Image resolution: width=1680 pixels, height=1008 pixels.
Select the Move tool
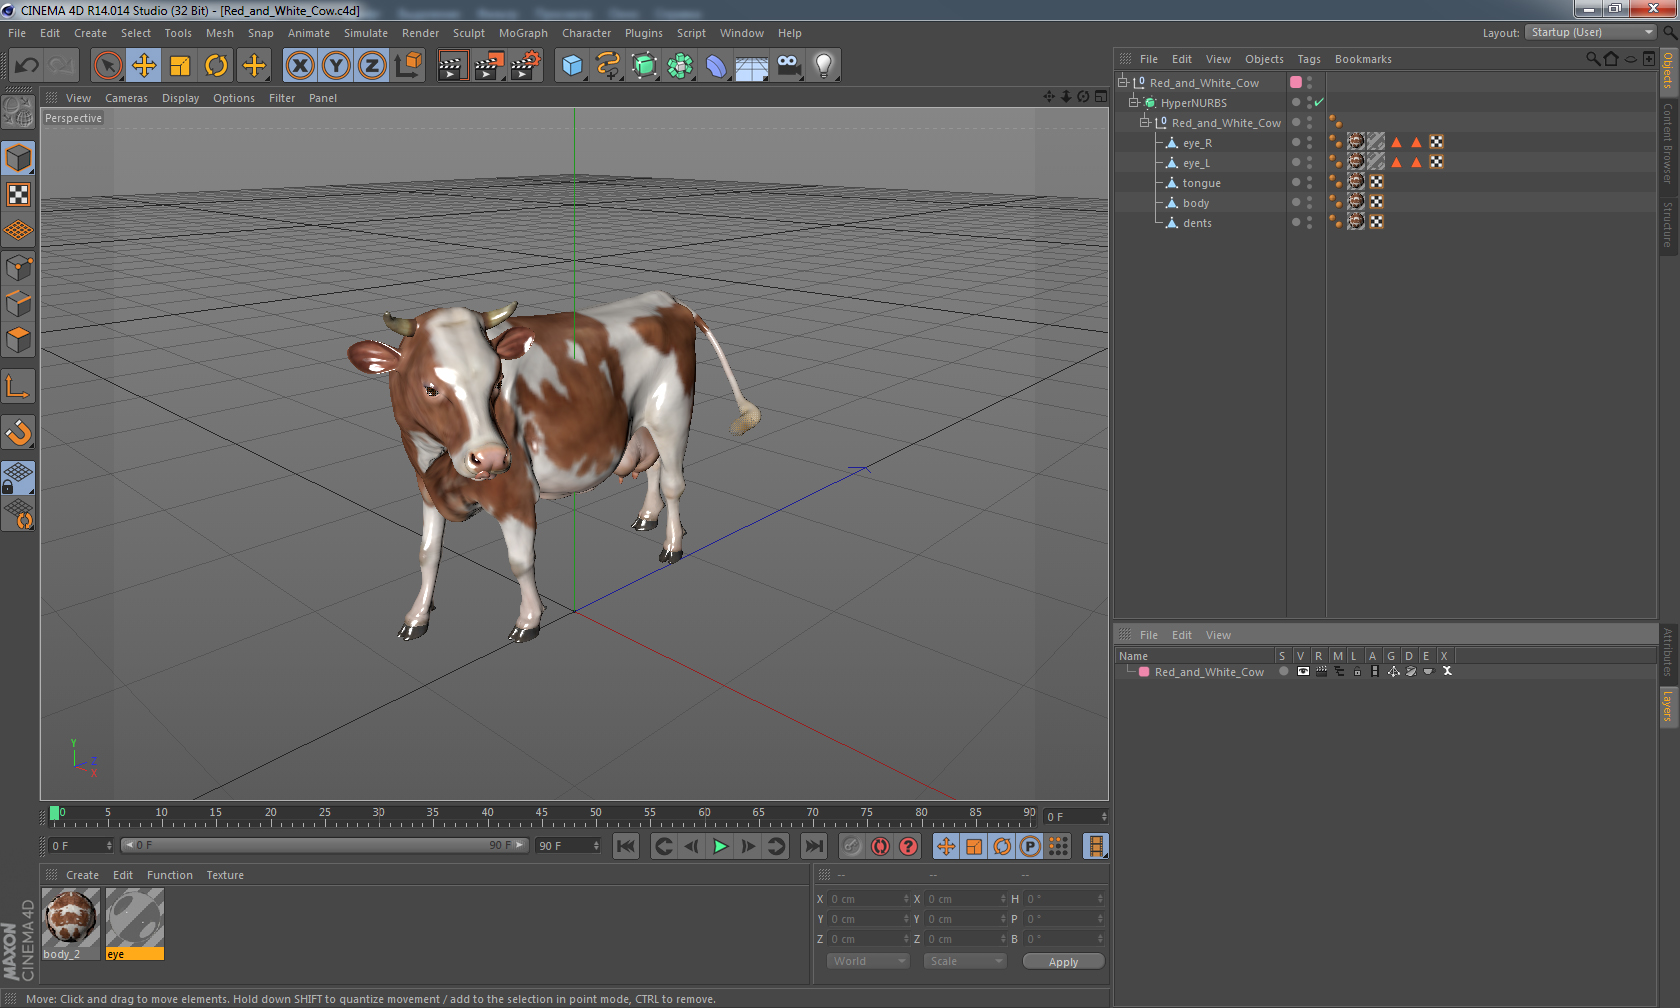click(x=144, y=66)
